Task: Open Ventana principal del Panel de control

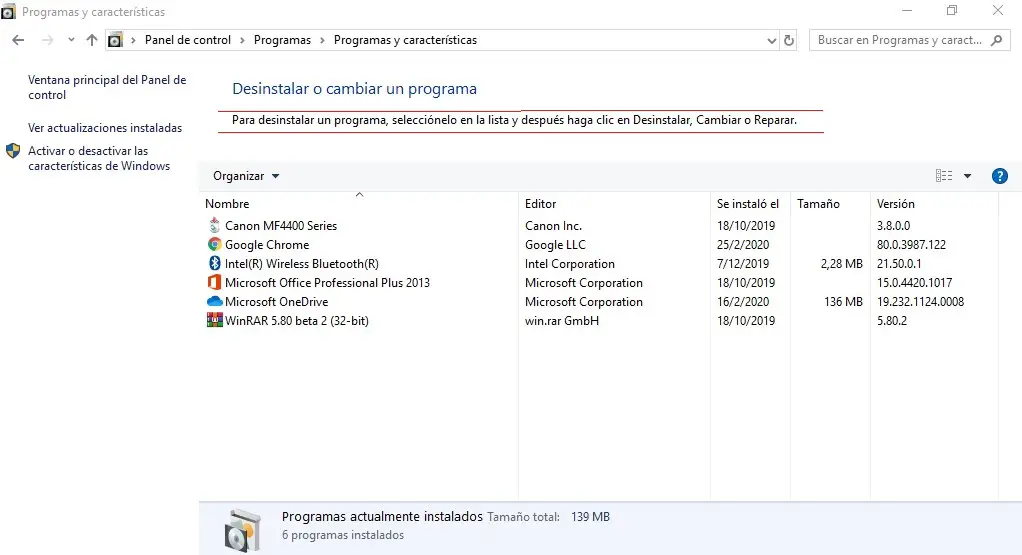Action: point(107,87)
